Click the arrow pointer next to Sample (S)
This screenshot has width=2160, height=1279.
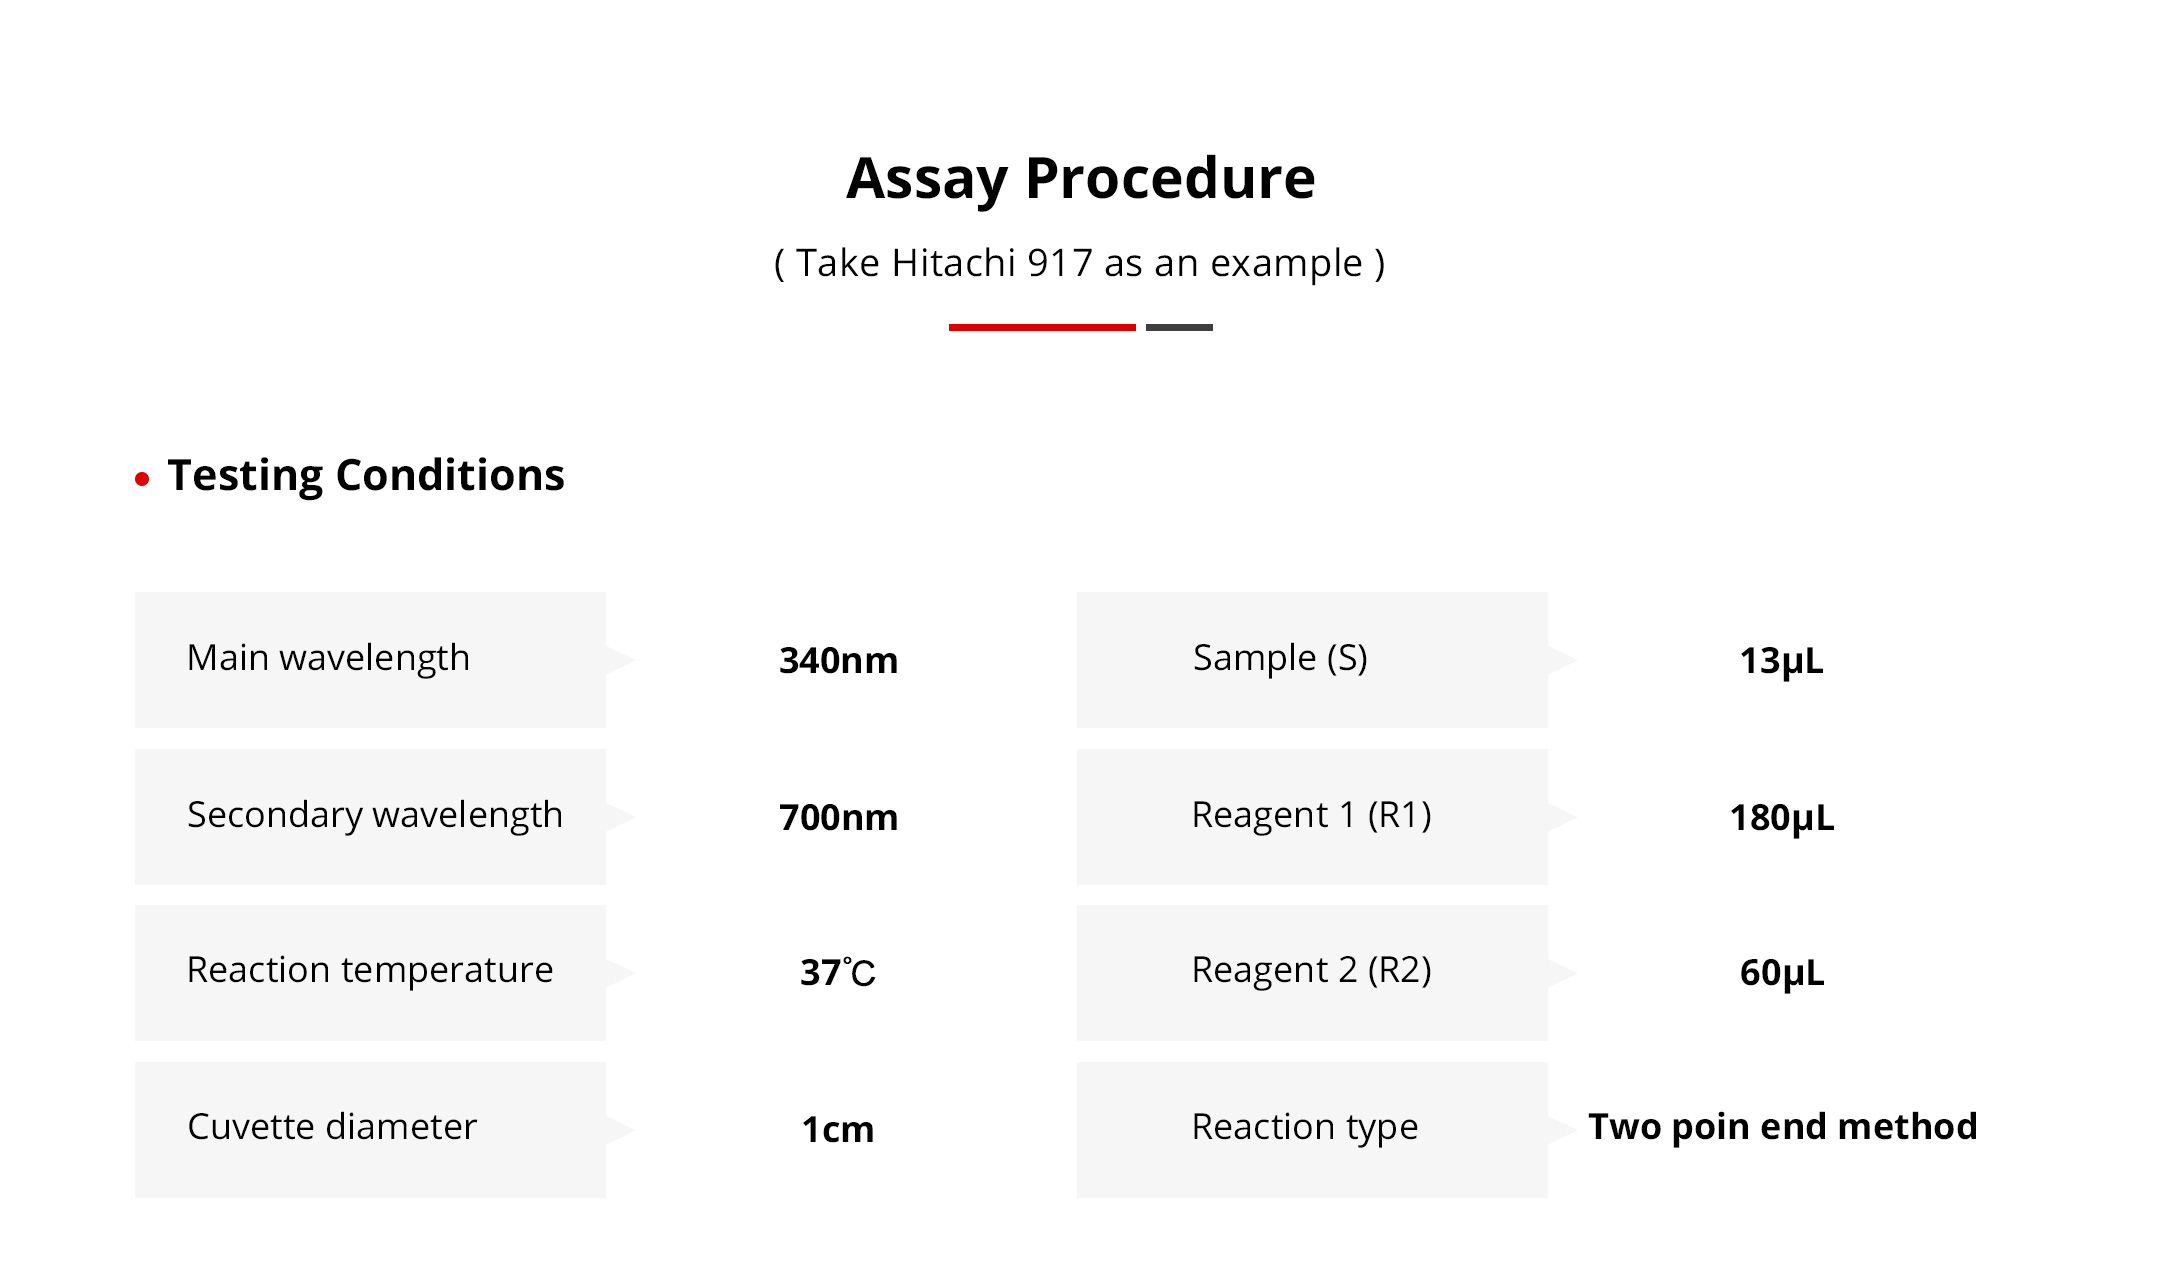(1561, 660)
